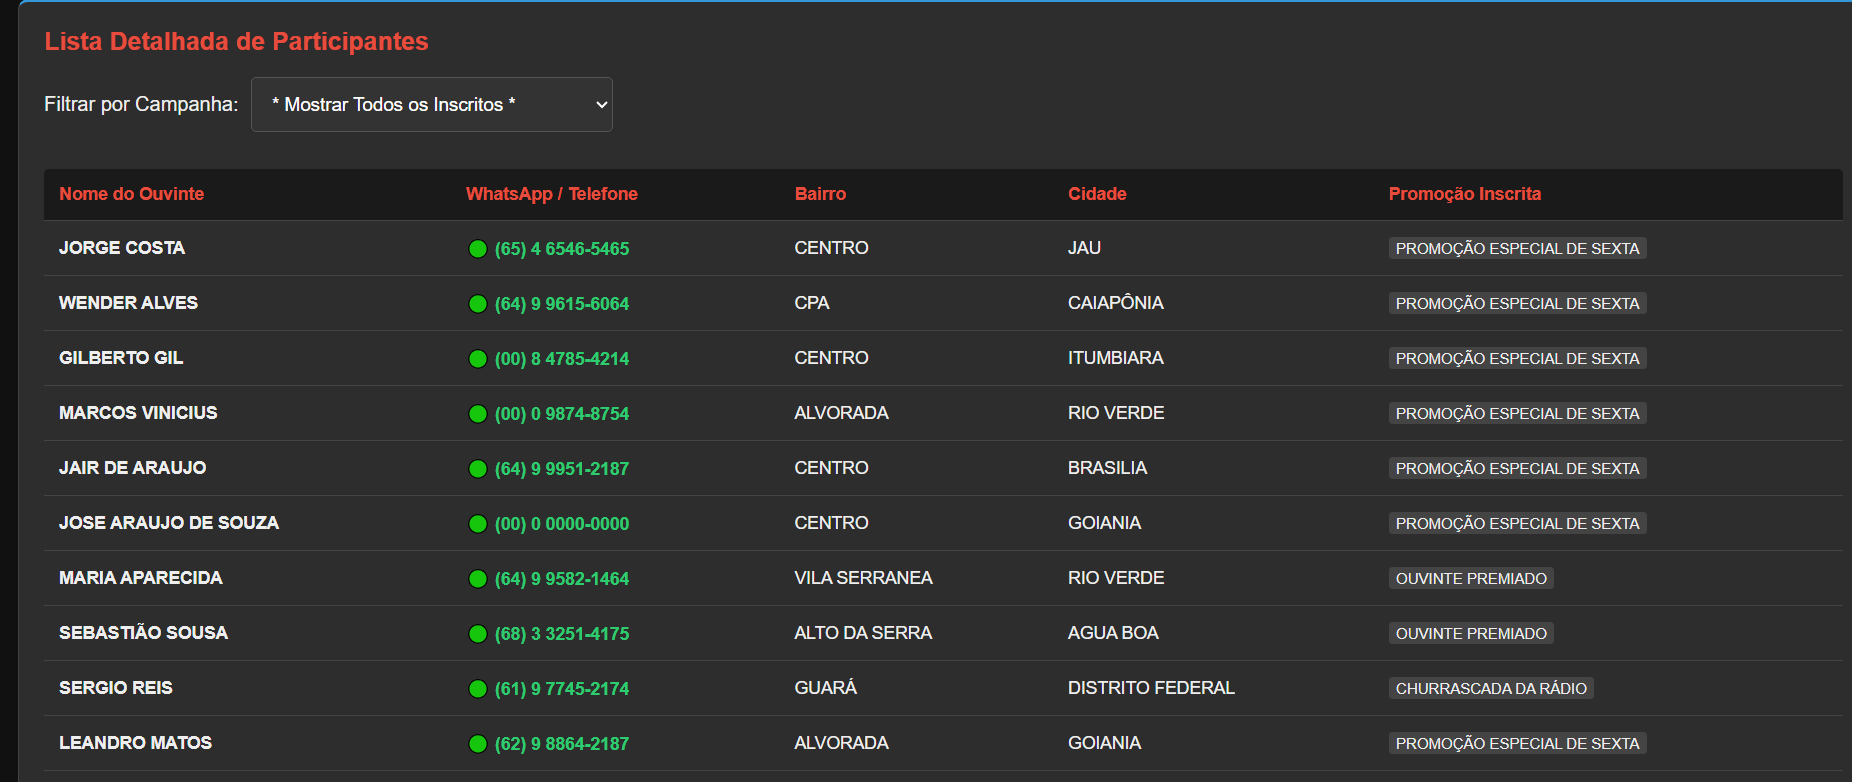This screenshot has height=782, width=1852.
Task: Click the city cell "BRASILIA"
Action: tap(1107, 468)
